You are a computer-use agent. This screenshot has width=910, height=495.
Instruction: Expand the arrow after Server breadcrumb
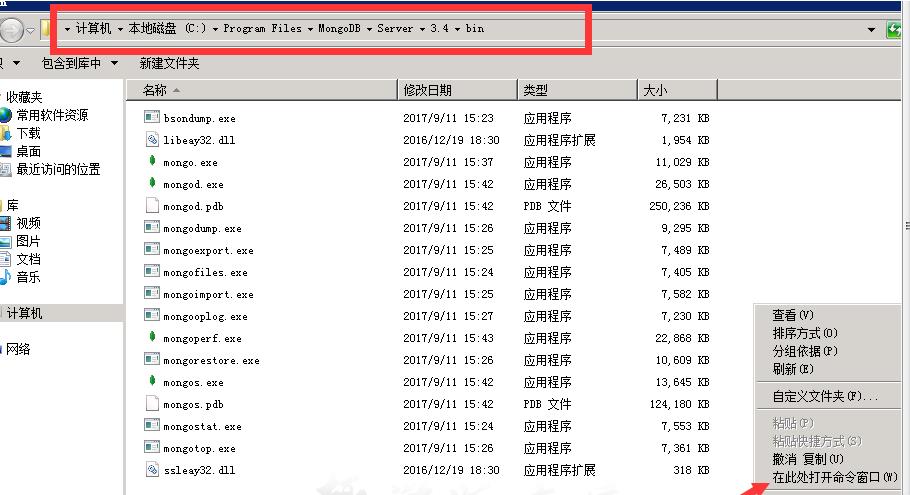pyautogui.click(x=422, y=29)
